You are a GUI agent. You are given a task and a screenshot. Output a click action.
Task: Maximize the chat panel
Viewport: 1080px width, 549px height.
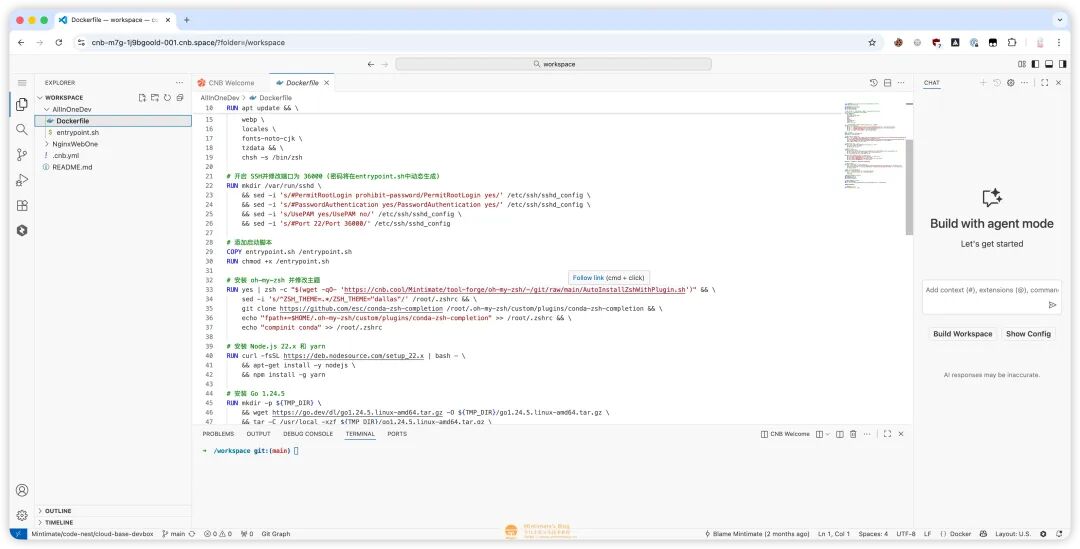[1045, 83]
